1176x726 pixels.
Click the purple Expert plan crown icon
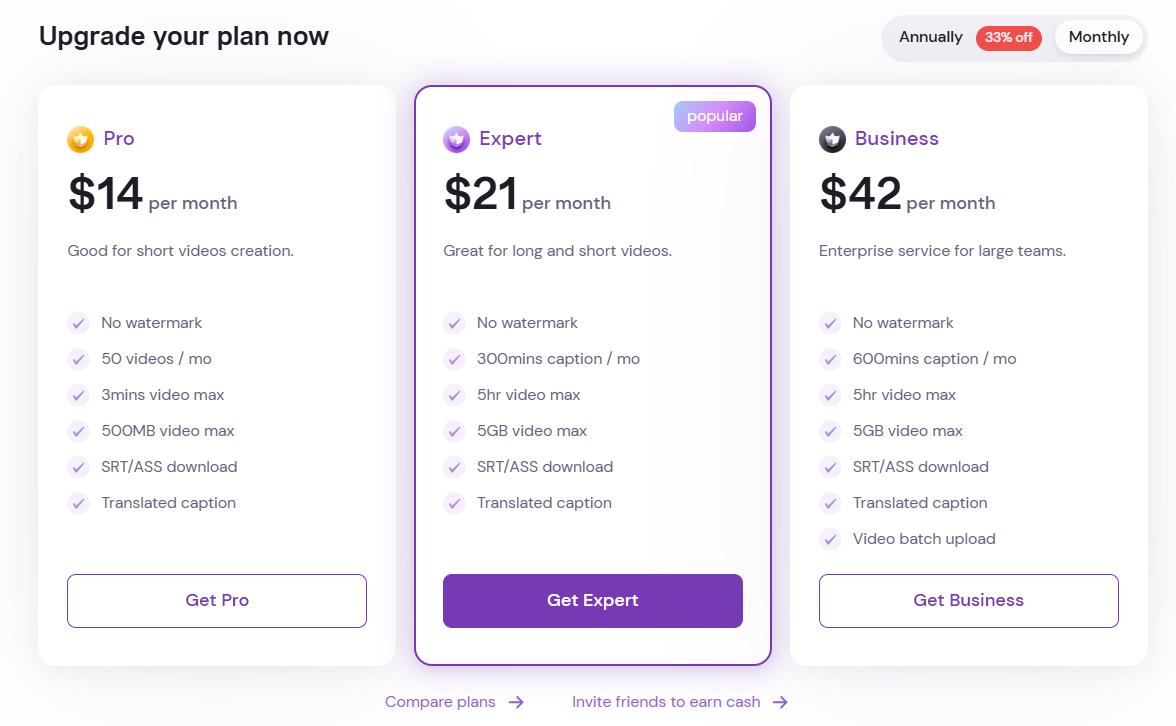(x=456, y=140)
